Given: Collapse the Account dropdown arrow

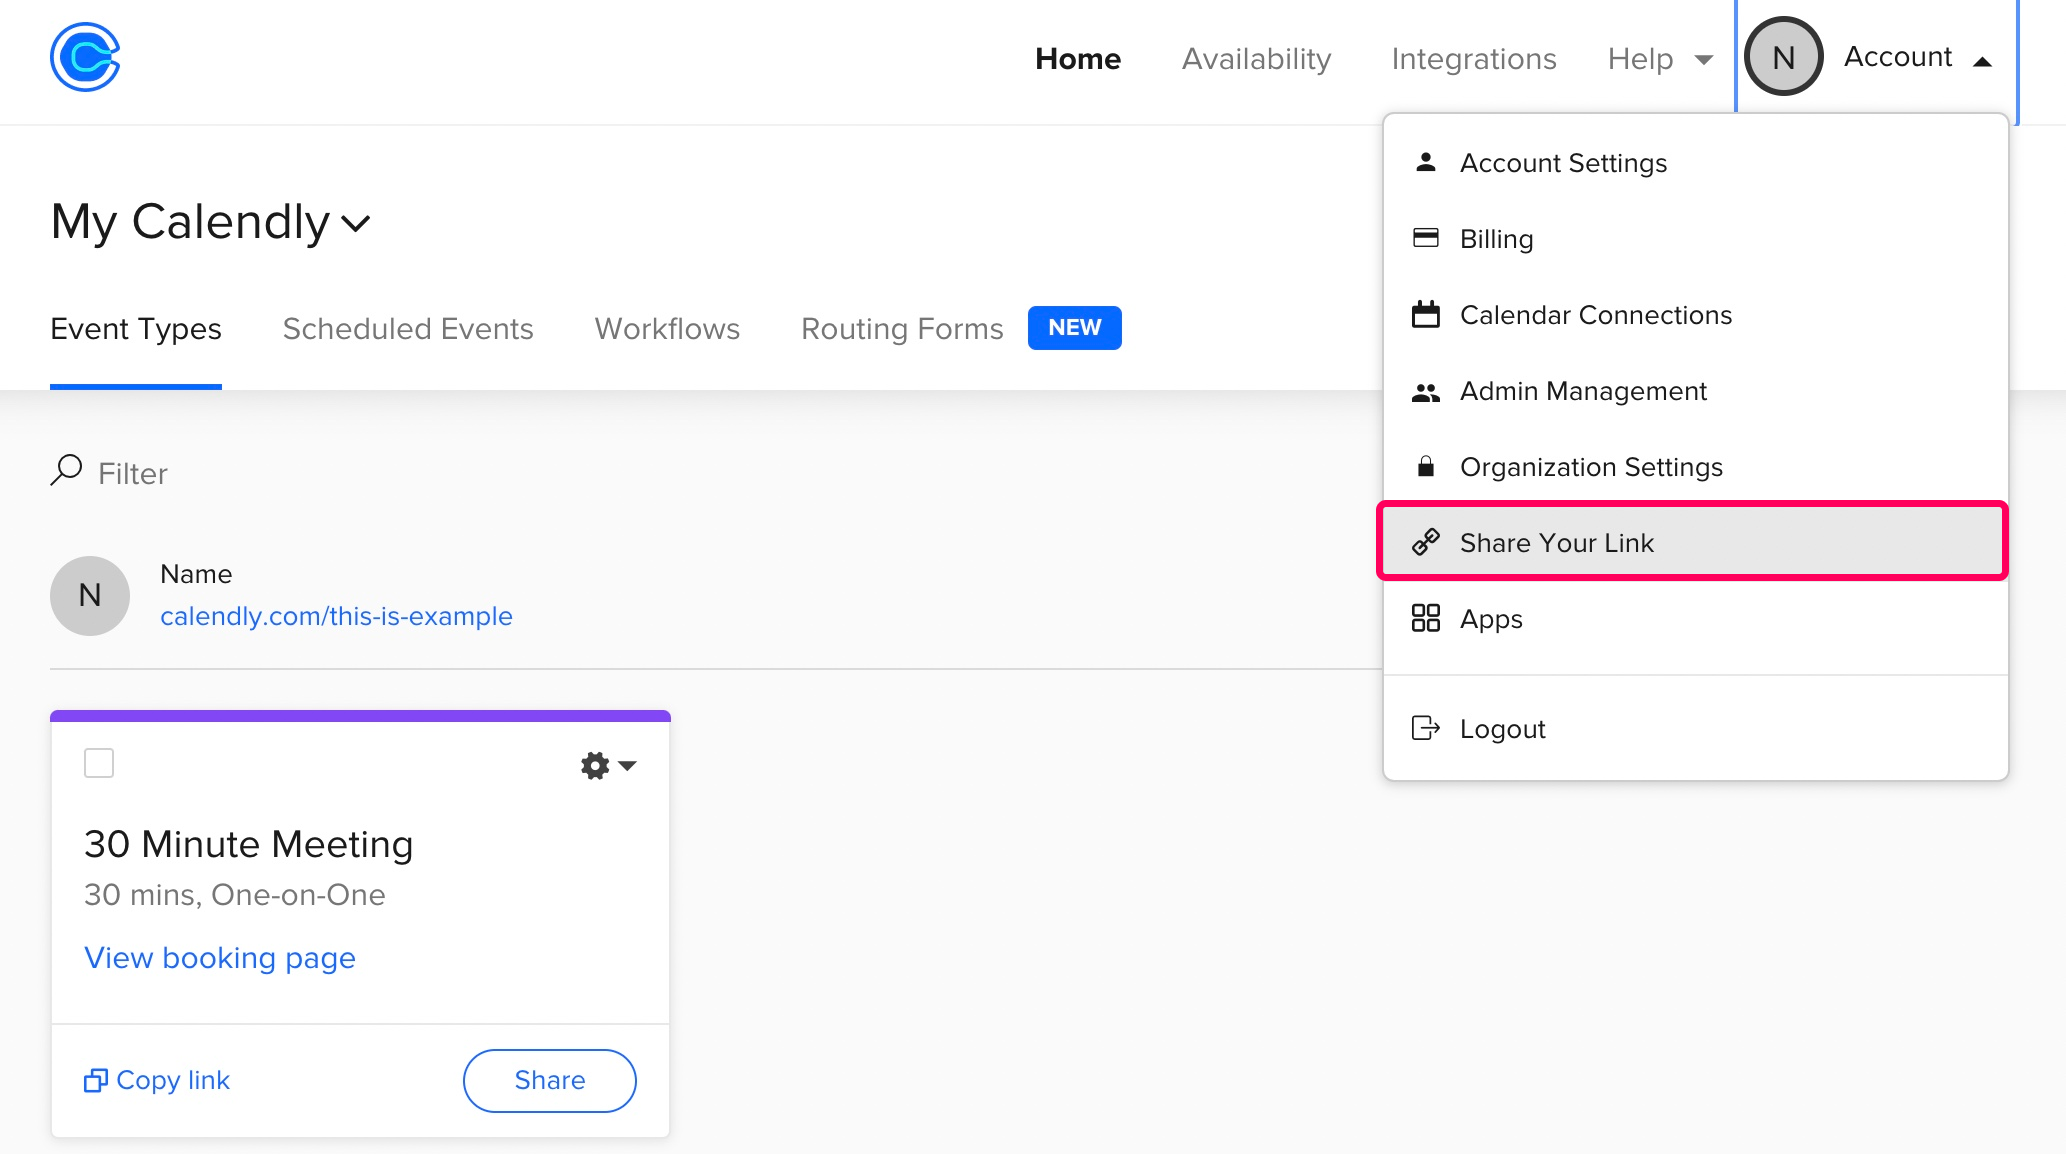Looking at the screenshot, I should click(1982, 61).
